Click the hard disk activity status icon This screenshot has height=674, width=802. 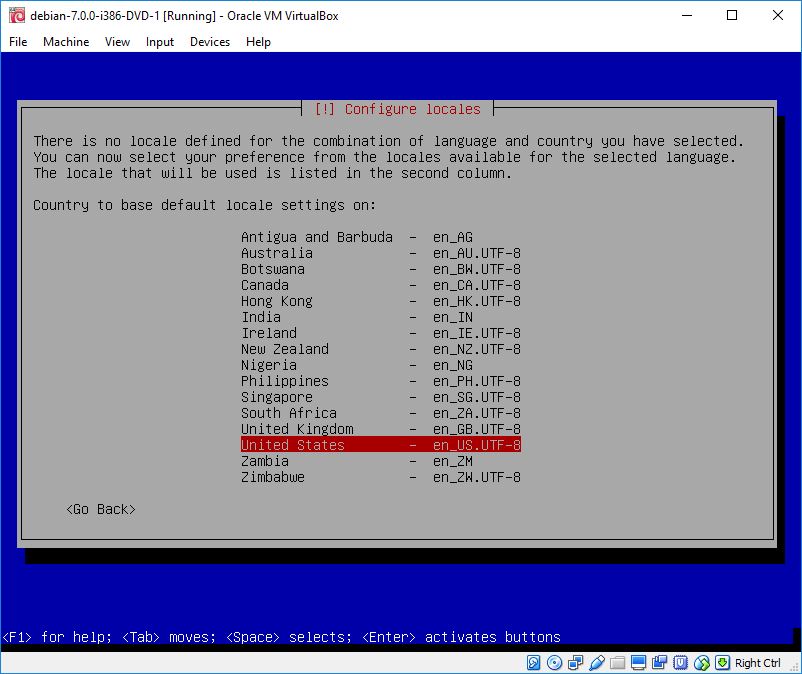533,663
